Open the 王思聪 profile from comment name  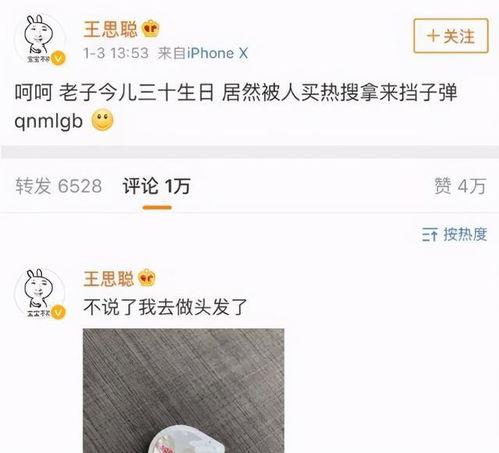coord(108,278)
